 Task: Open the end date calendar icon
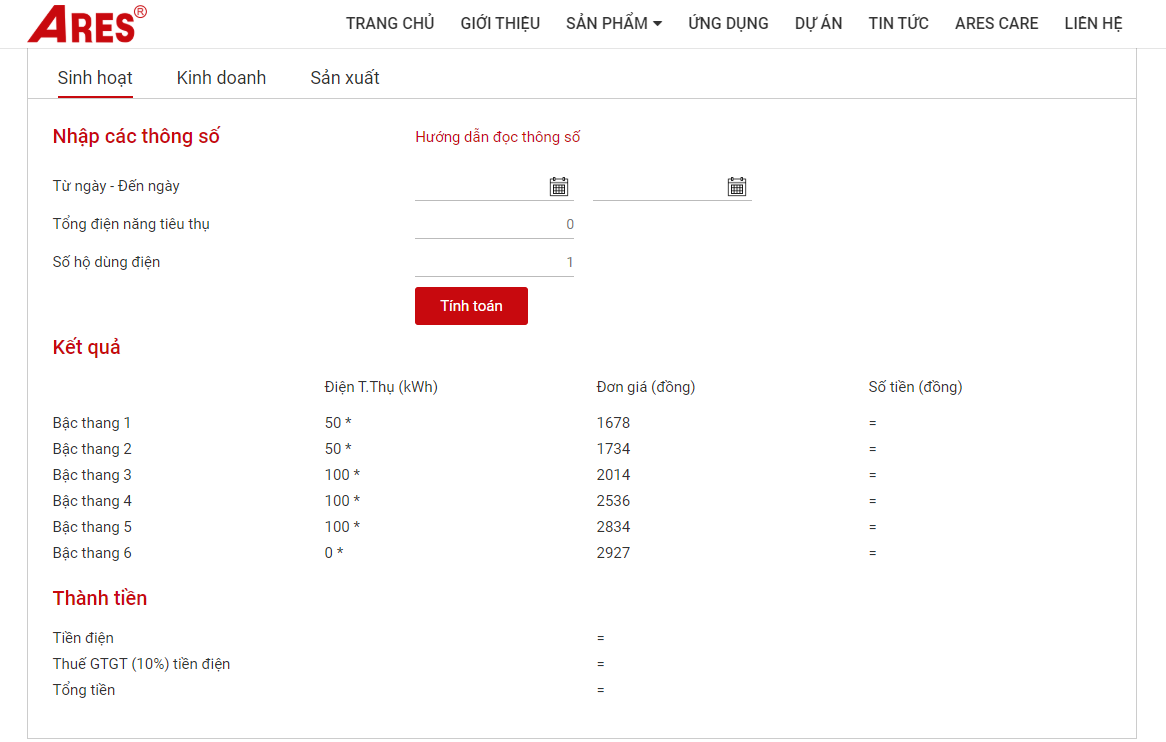tap(737, 187)
